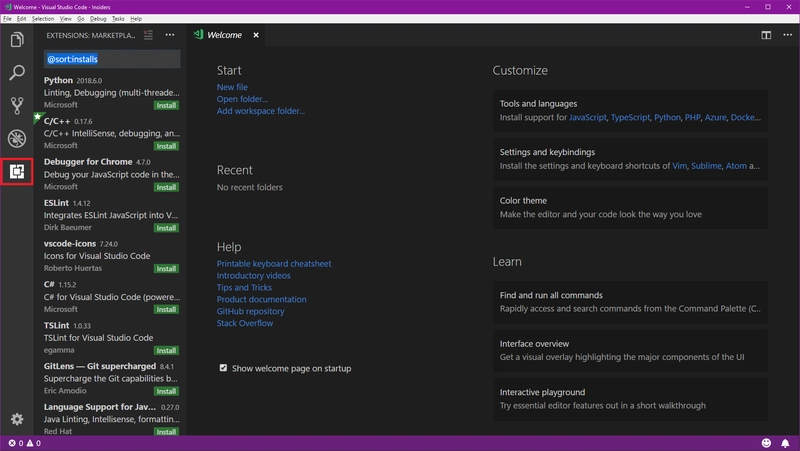
Task: Open the Debug menu
Action: (x=98, y=19)
